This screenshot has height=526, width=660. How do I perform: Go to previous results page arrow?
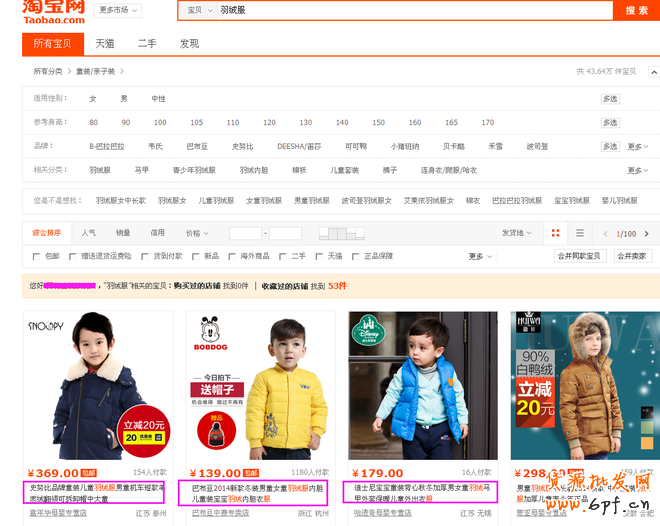point(603,233)
